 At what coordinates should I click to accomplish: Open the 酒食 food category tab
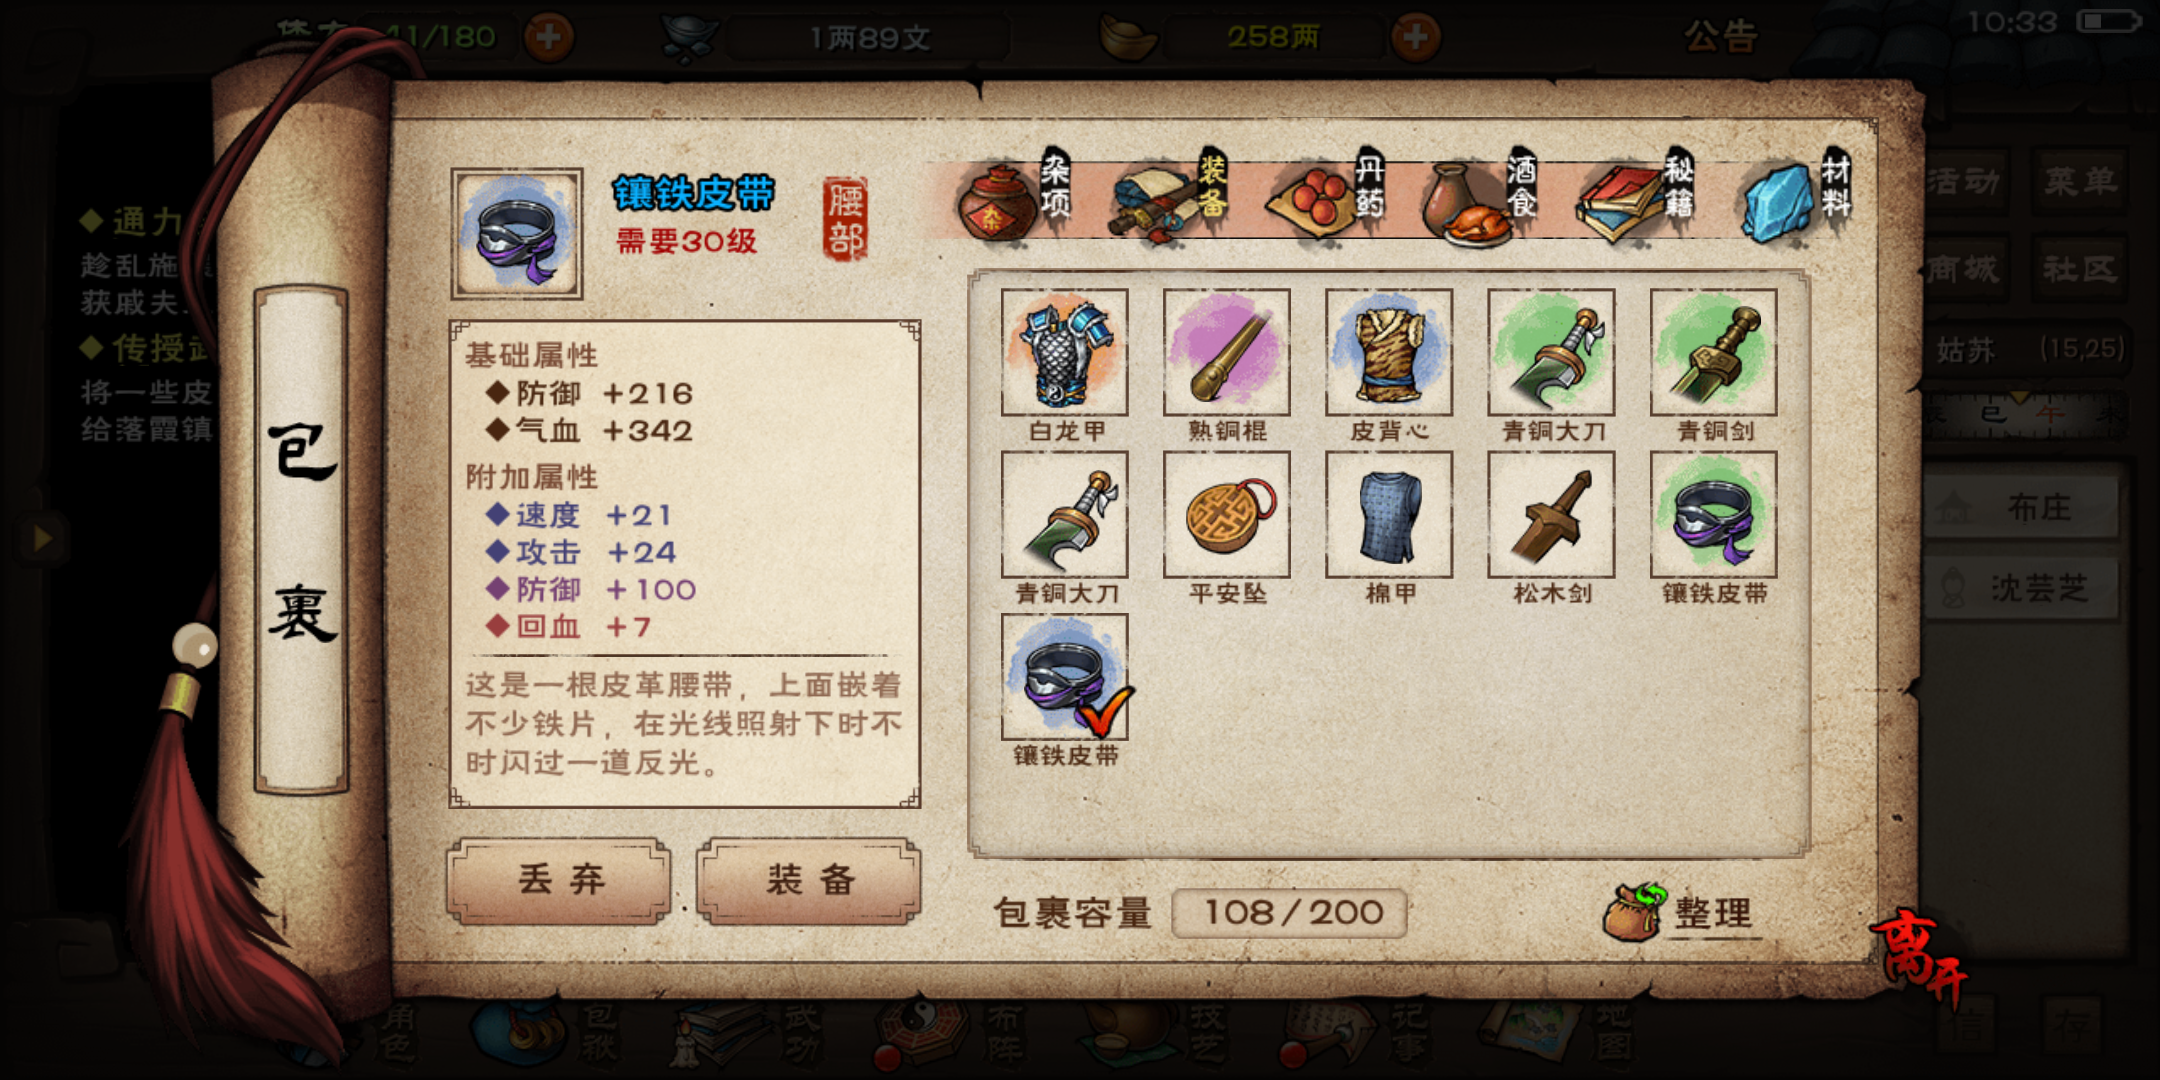pos(1480,197)
